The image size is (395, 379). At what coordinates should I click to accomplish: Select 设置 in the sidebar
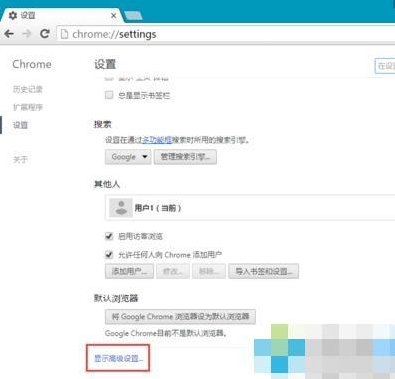[20, 125]
